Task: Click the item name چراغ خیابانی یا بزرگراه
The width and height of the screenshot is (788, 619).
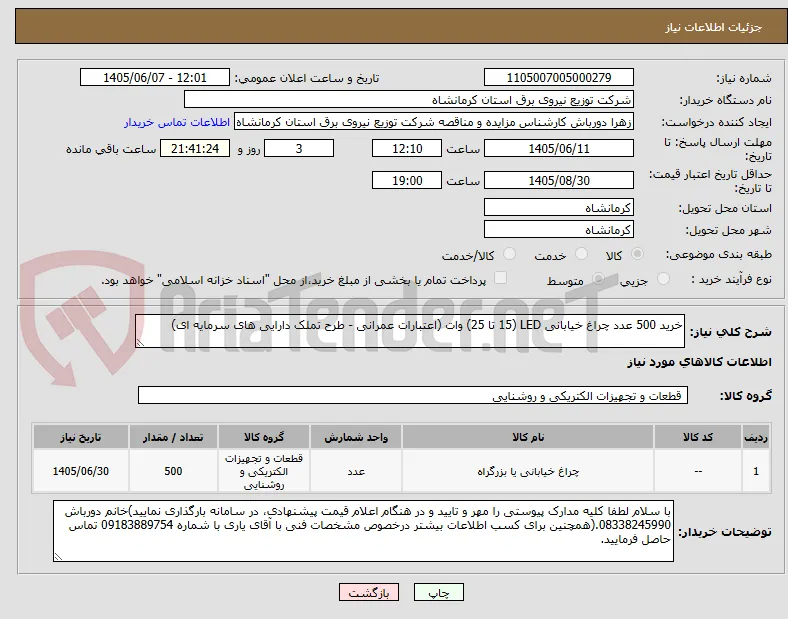Action: (x=528, y=471)
